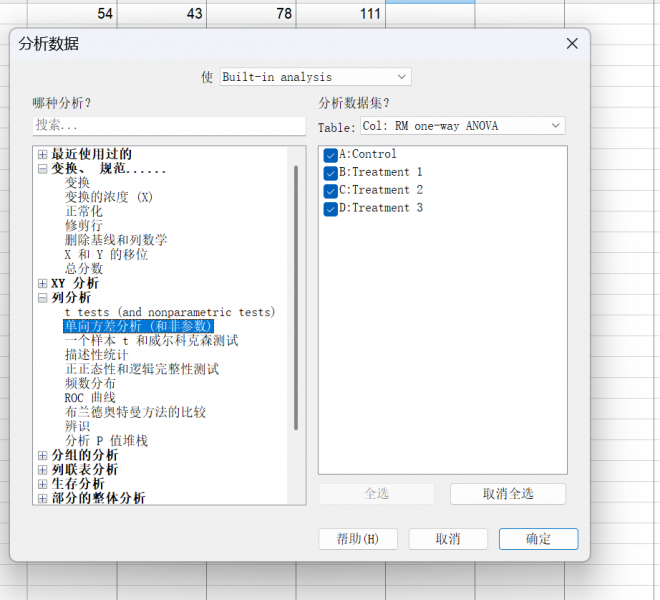Click the 取消 button
Viewport: 660px width, 600px height.
click(x=448, y=539)
